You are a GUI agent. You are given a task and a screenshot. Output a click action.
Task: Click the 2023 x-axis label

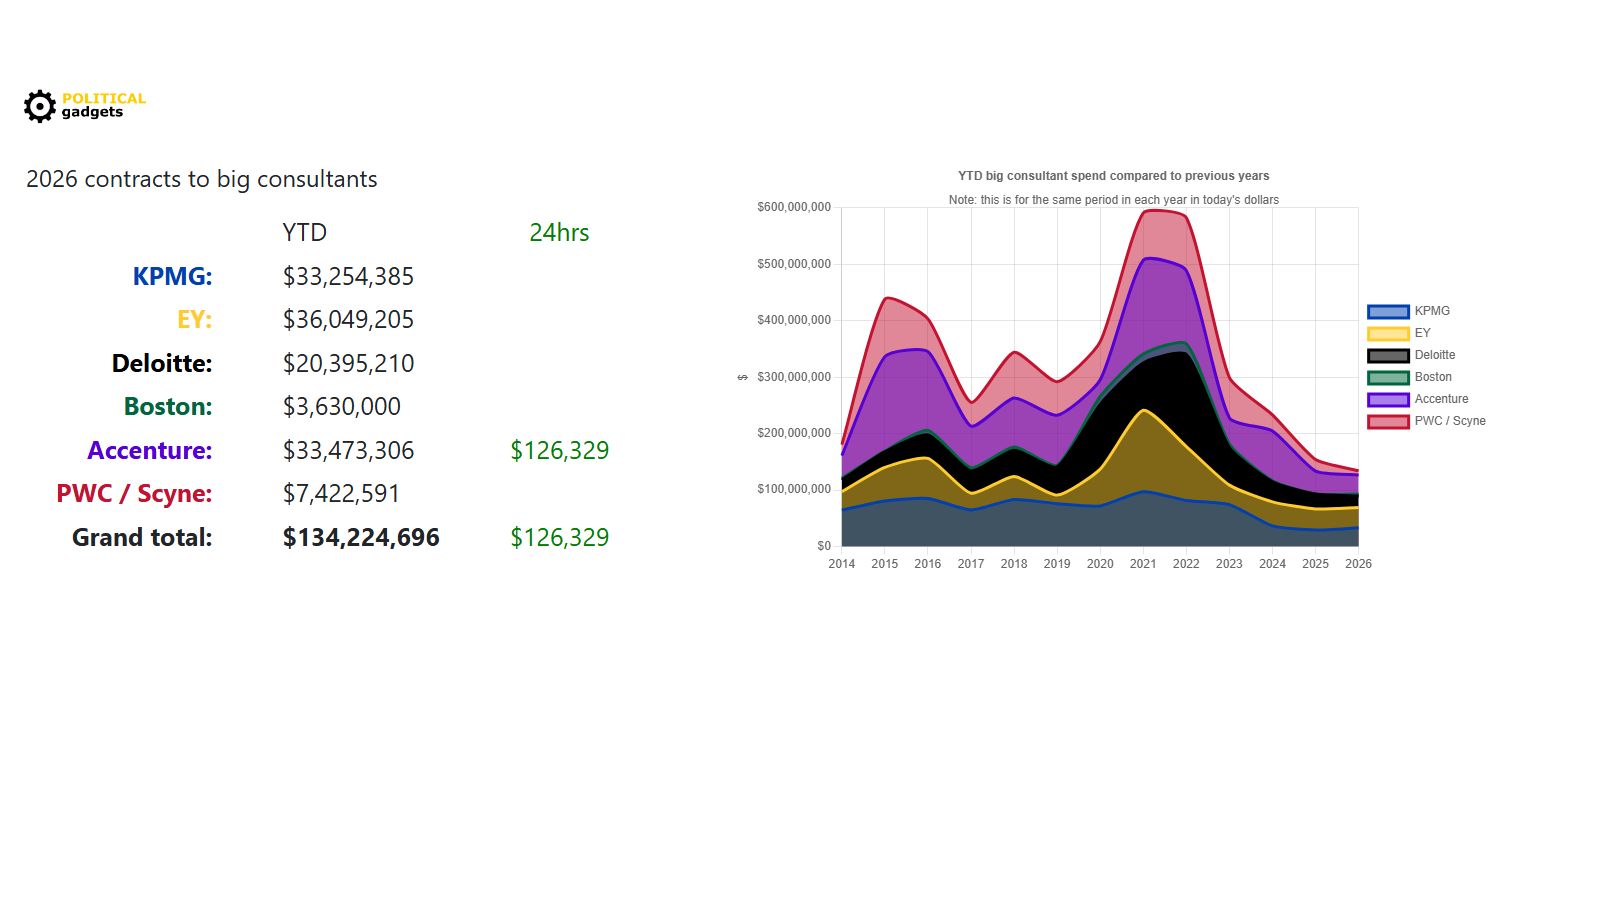[1229, 564]
